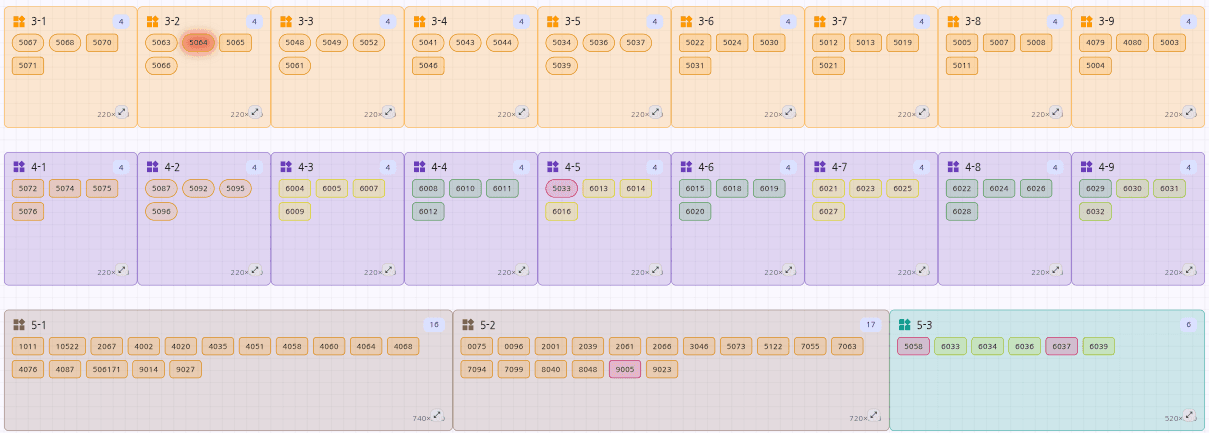The image size is (1209, 433).
Task: Select chip 6039 in group 5-3
Action: tap(1098, 346)
